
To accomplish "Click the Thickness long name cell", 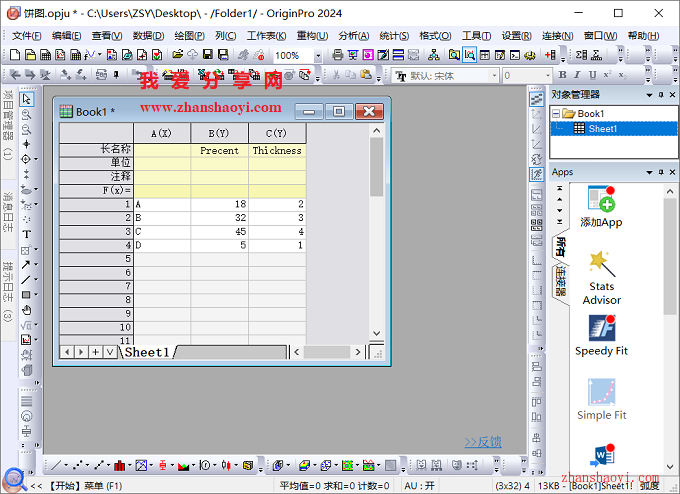I will point(277,150).
